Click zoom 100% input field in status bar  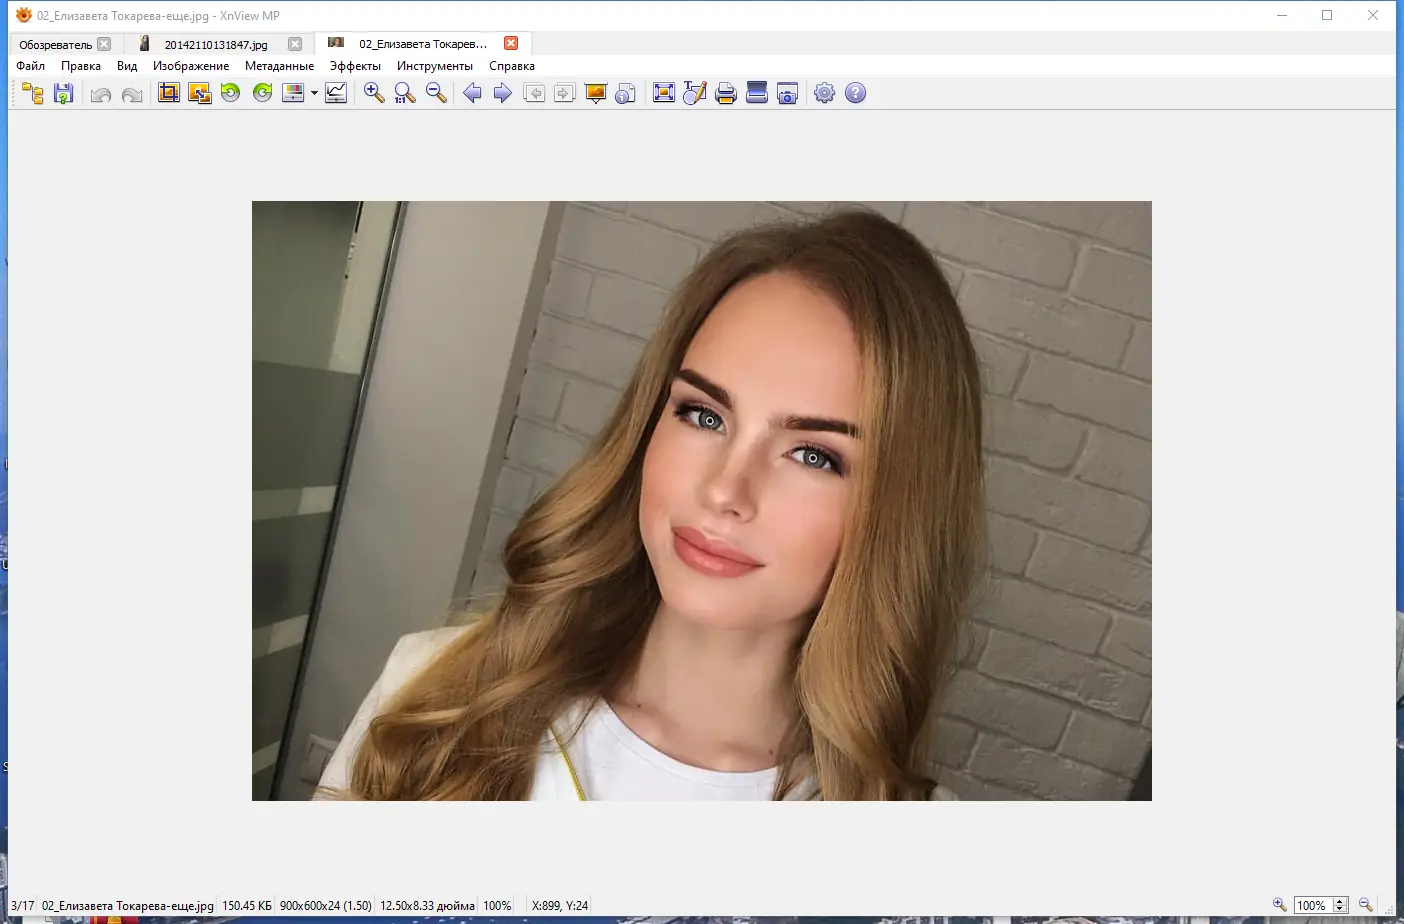point(1313,905)
